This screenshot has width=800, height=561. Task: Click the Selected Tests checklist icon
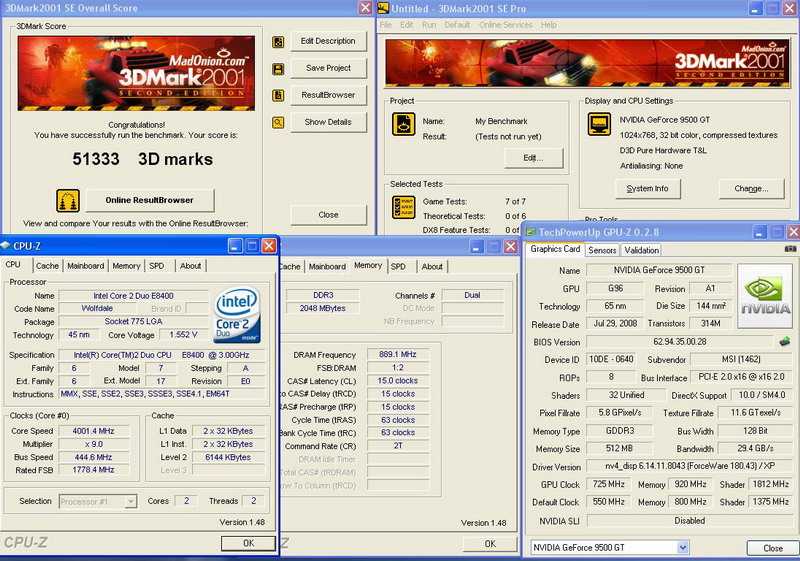pos(404,208)
